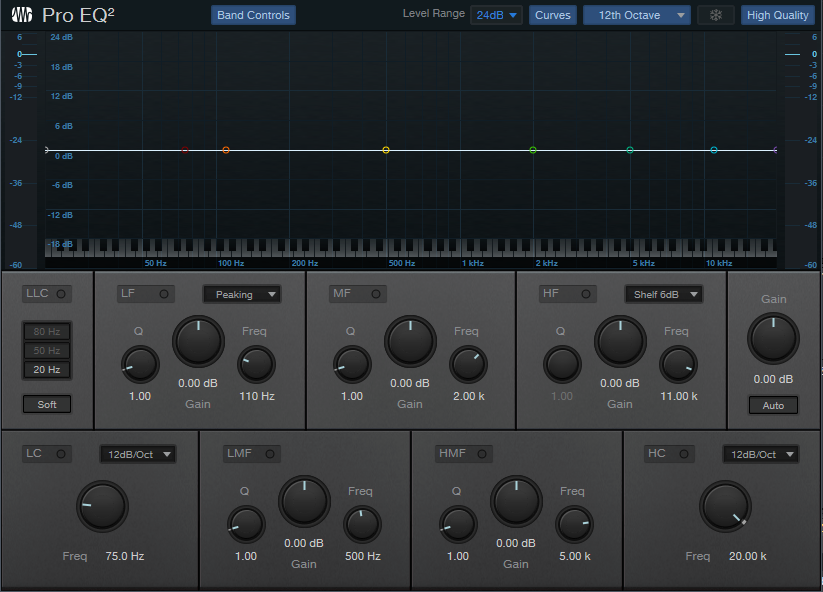Click the HF Freq knob
Viewport: 823px width, 592px height.
coord(679,364)
